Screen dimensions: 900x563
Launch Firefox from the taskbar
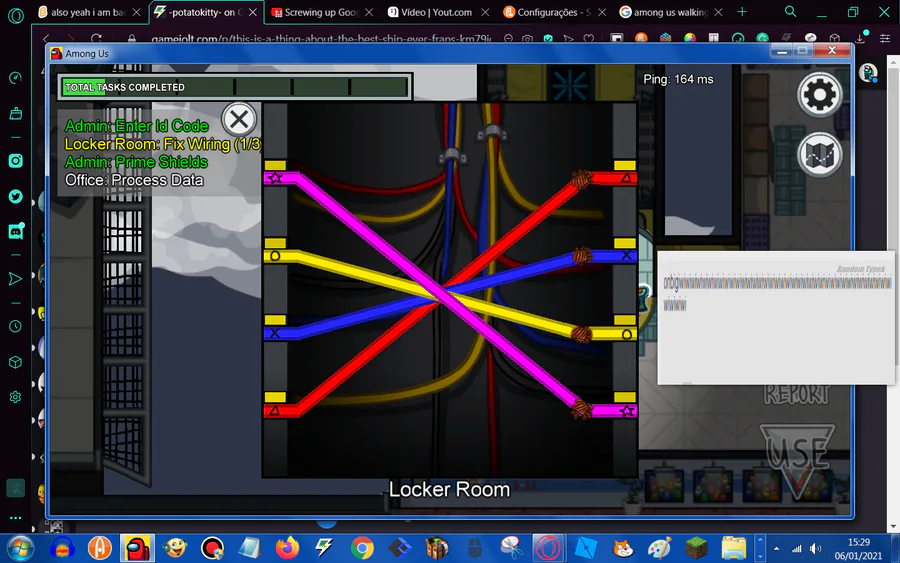287,549
